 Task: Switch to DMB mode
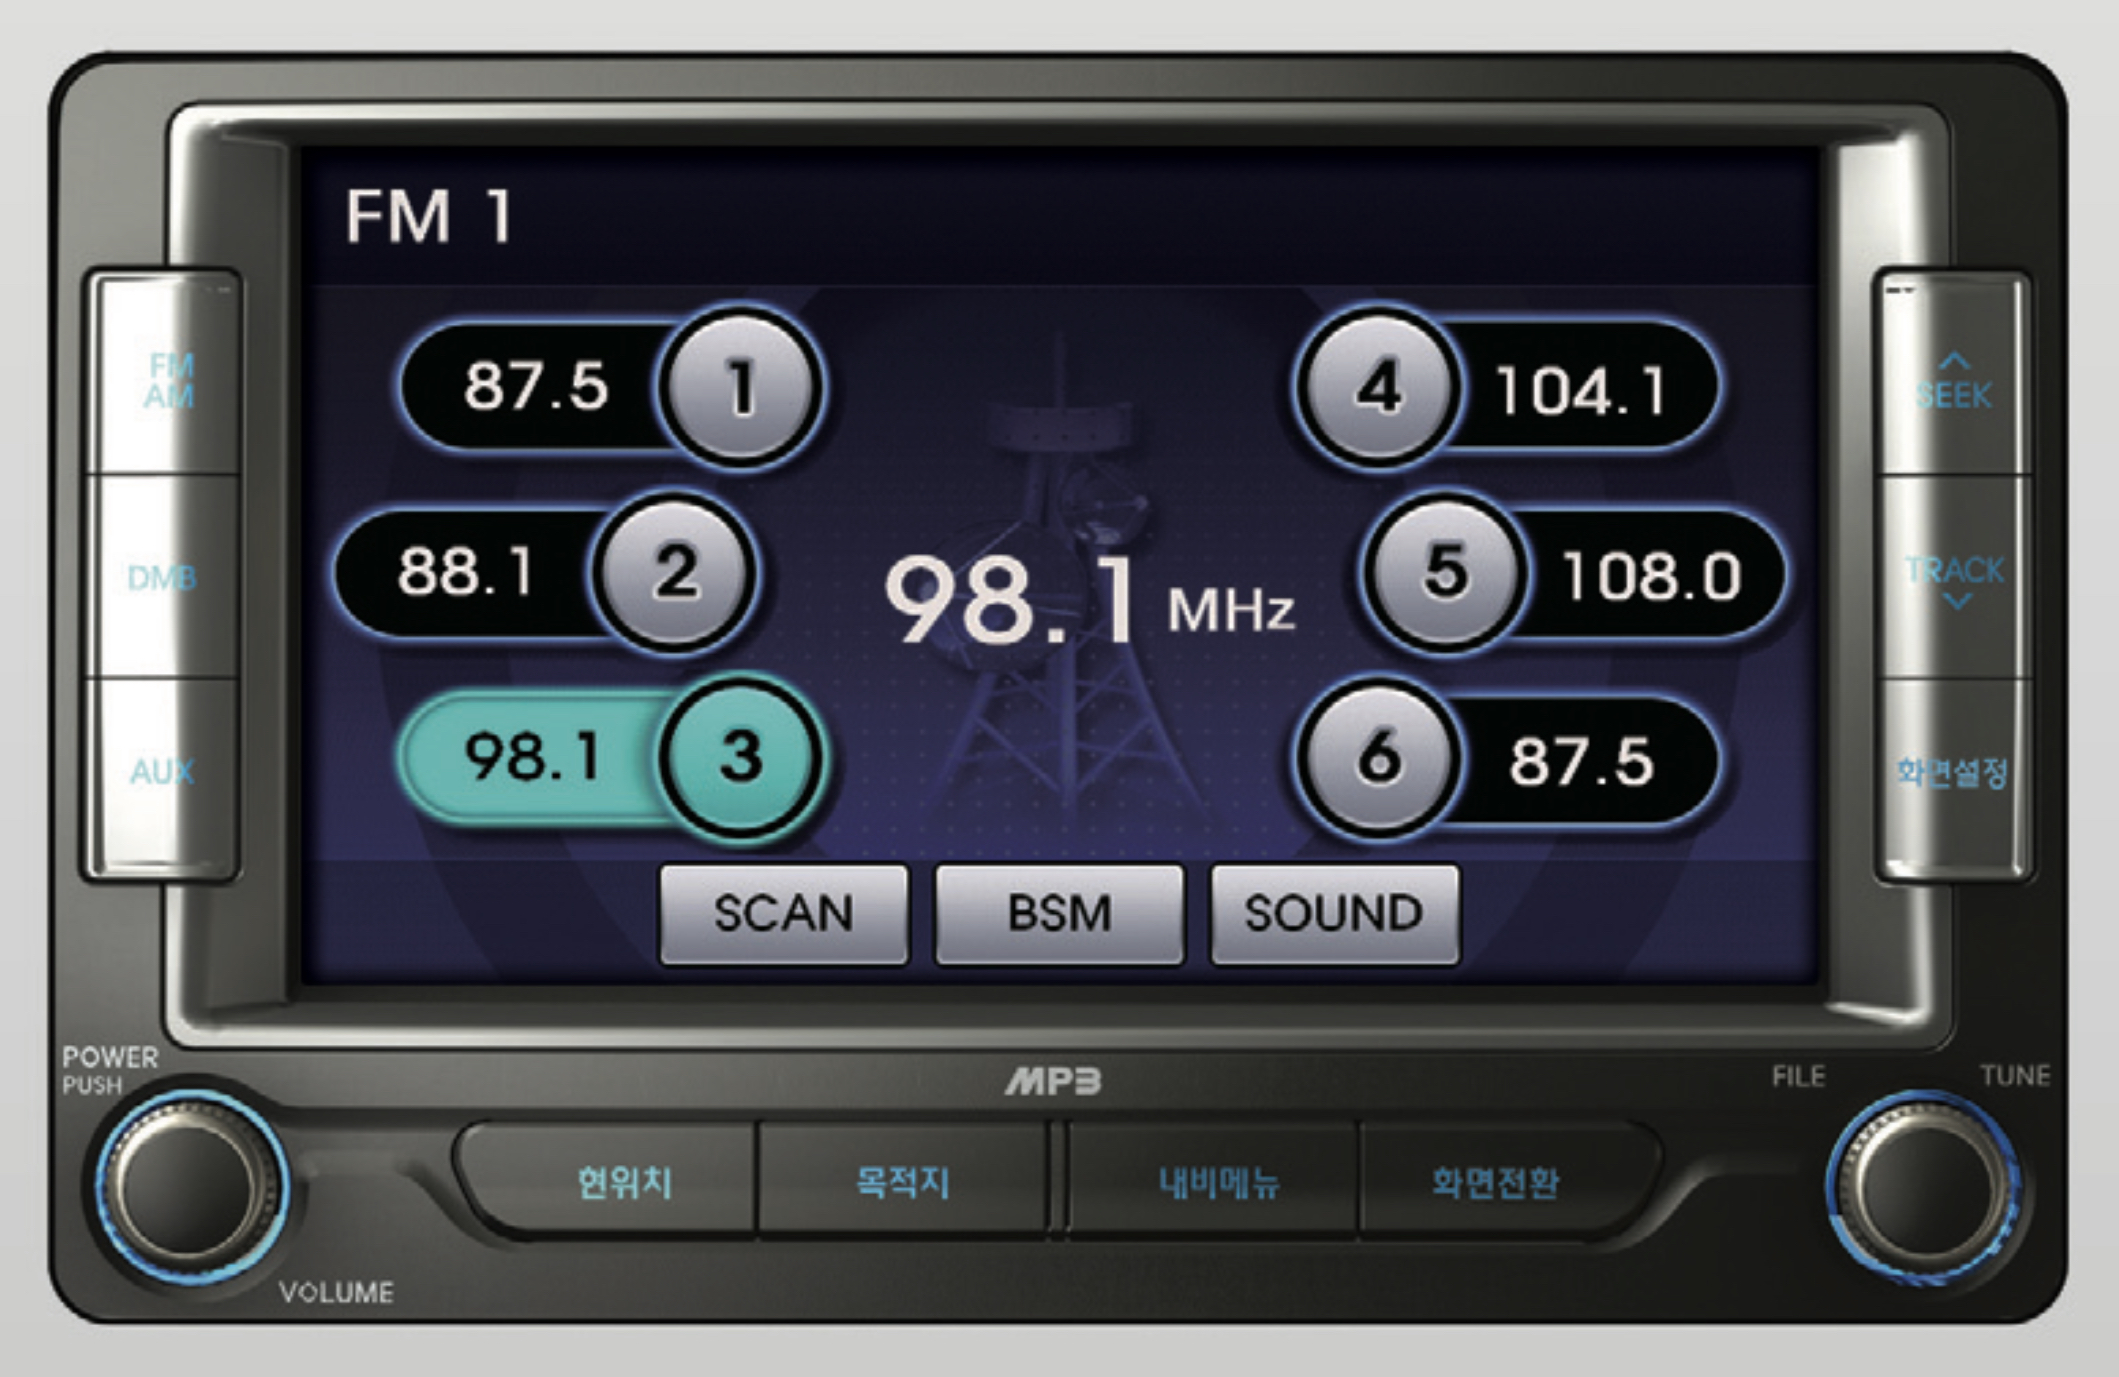(x=162, y=577)
